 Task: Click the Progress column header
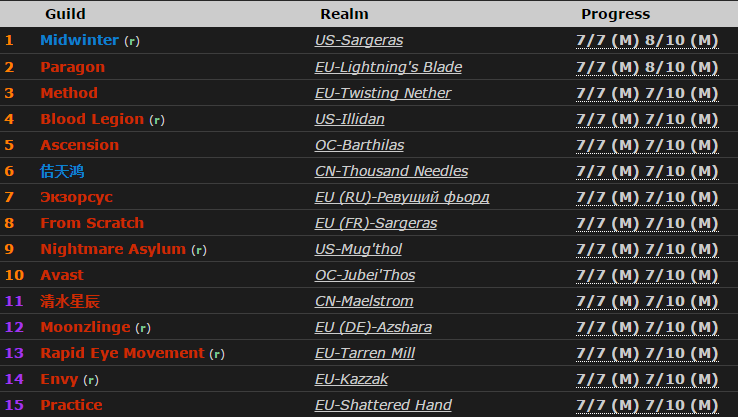615,14
